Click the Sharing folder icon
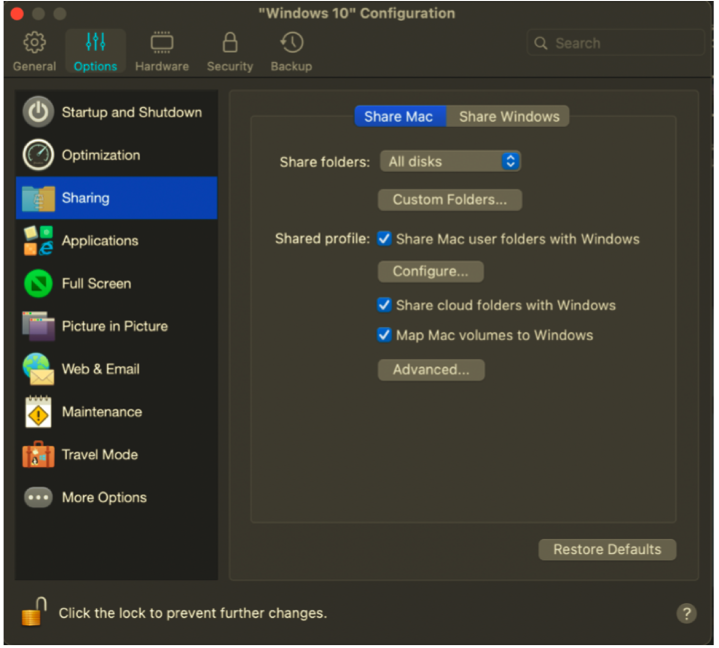This screenshot has height=648, width=719. point(38,198)
